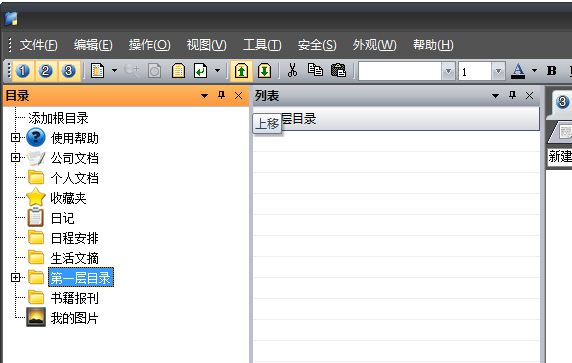Click 添加根目录 in the tree
This screenshot has width=572, height=363.
[58, 118]
